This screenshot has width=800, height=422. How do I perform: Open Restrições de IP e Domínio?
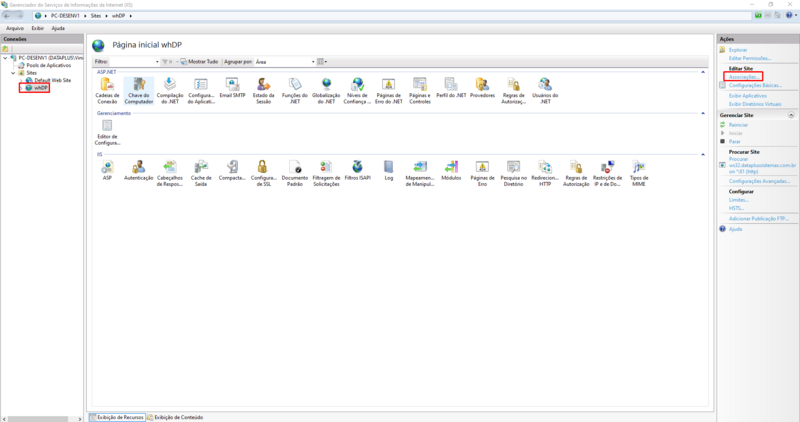(x=607, y=173)
